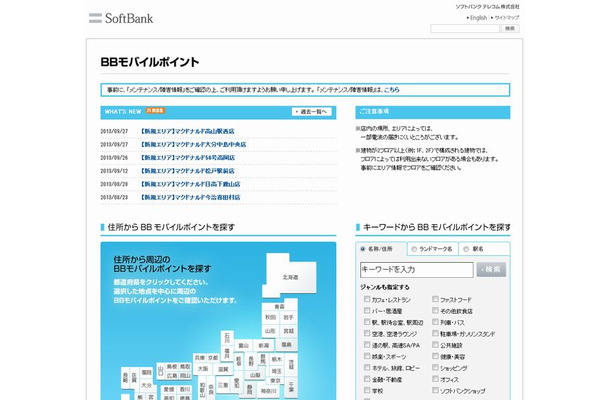Select 埼玉 prefecture on the map
The width and height of the screenshot is (610, 400).
tap(277, 370)
